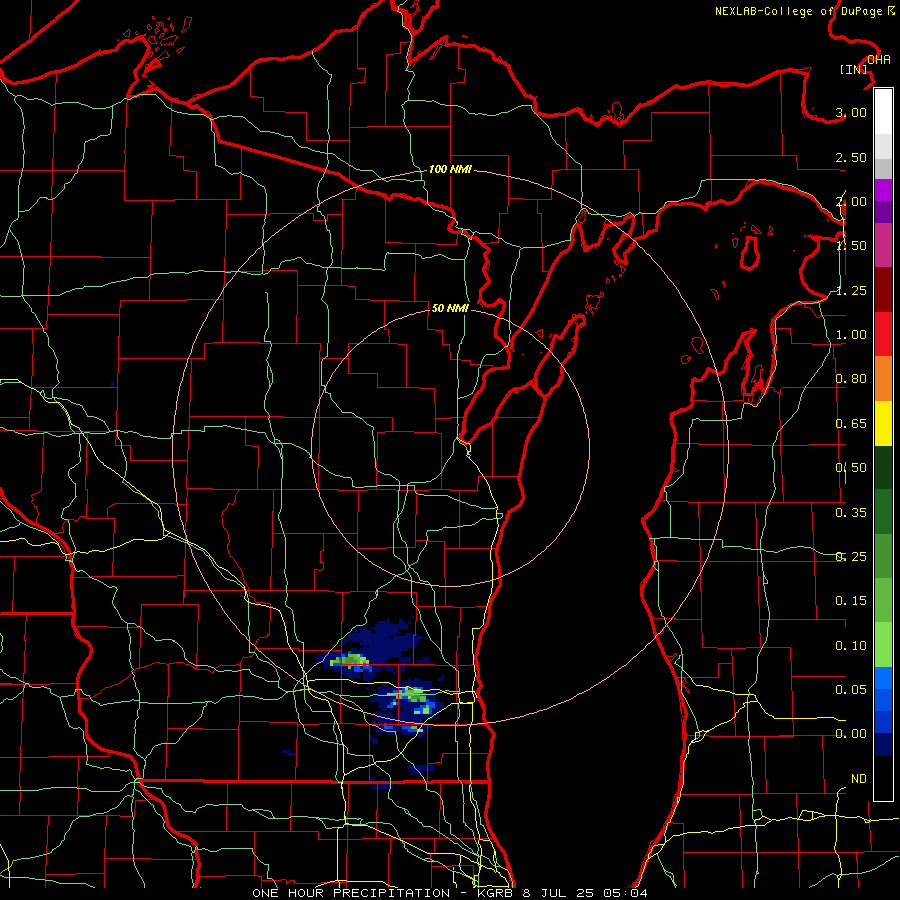Select the pink legend swatch at 1.50
The width and height of the screenshot is (900, 900).
coord(883,245)
